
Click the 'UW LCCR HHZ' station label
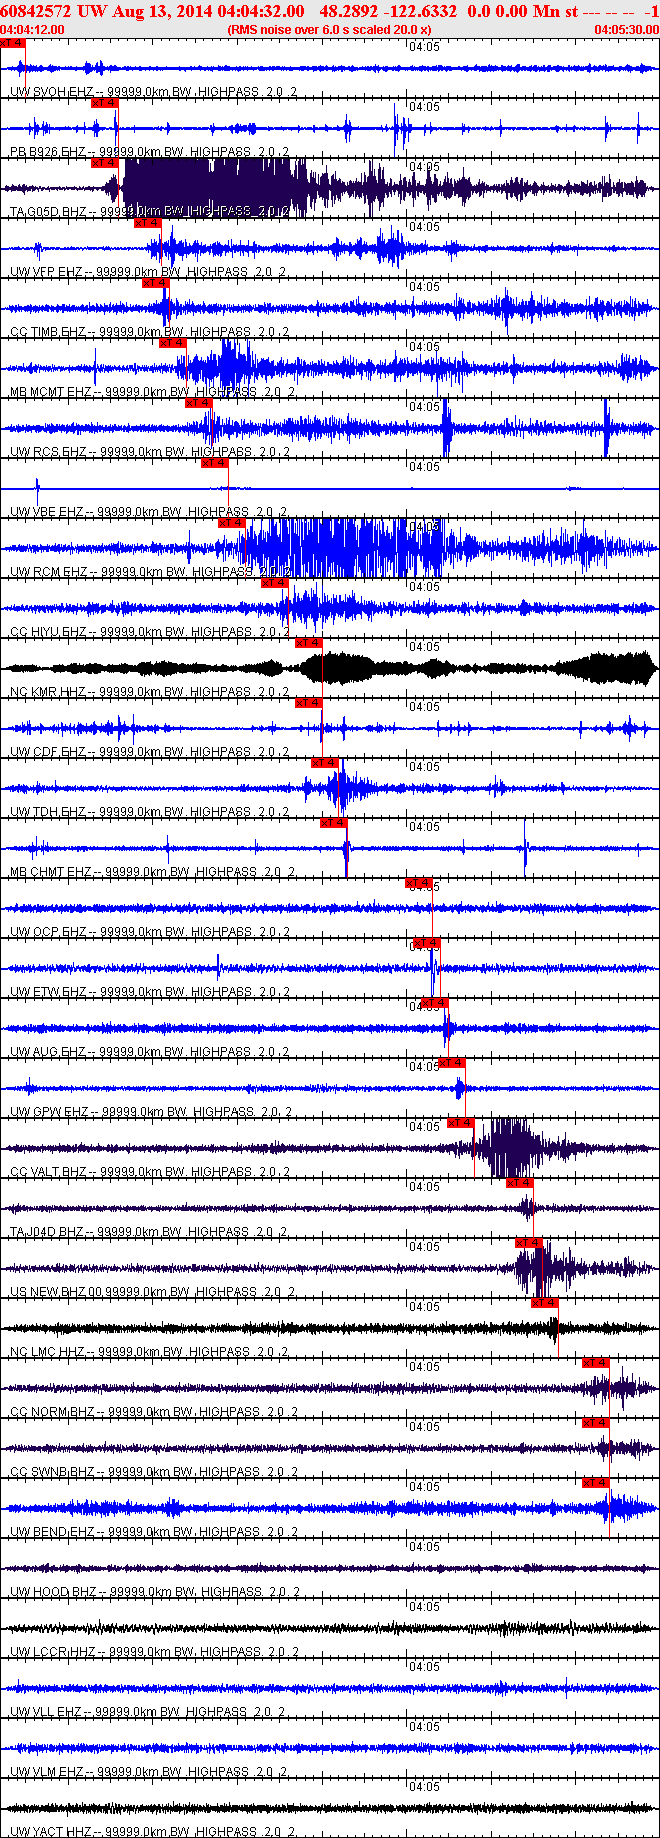[x=52, y=1652]
